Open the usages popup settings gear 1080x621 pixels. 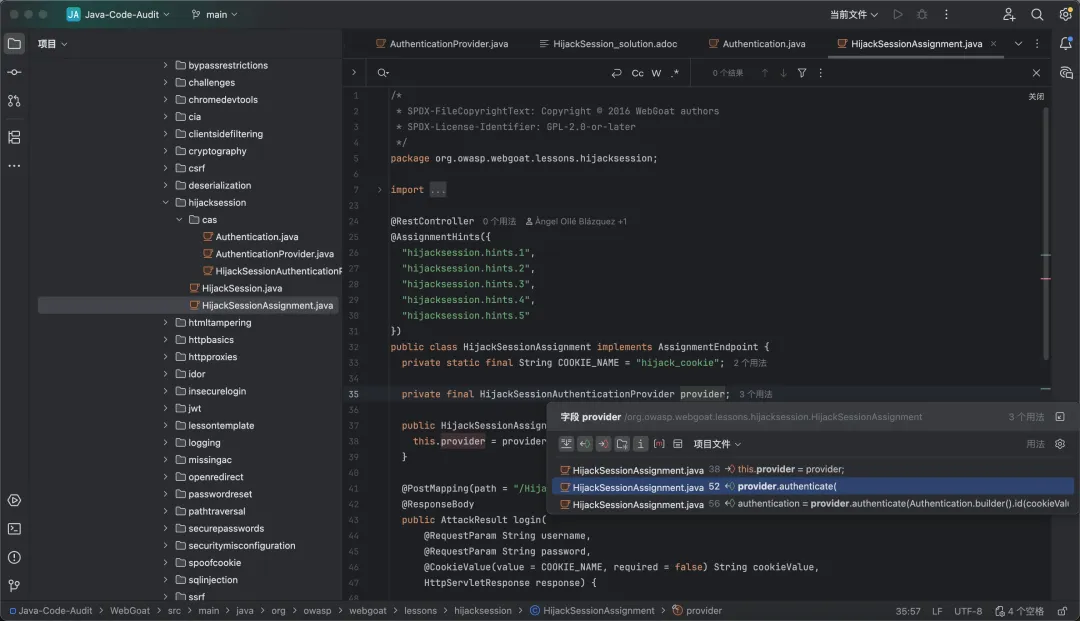[x=1060, y=444]
